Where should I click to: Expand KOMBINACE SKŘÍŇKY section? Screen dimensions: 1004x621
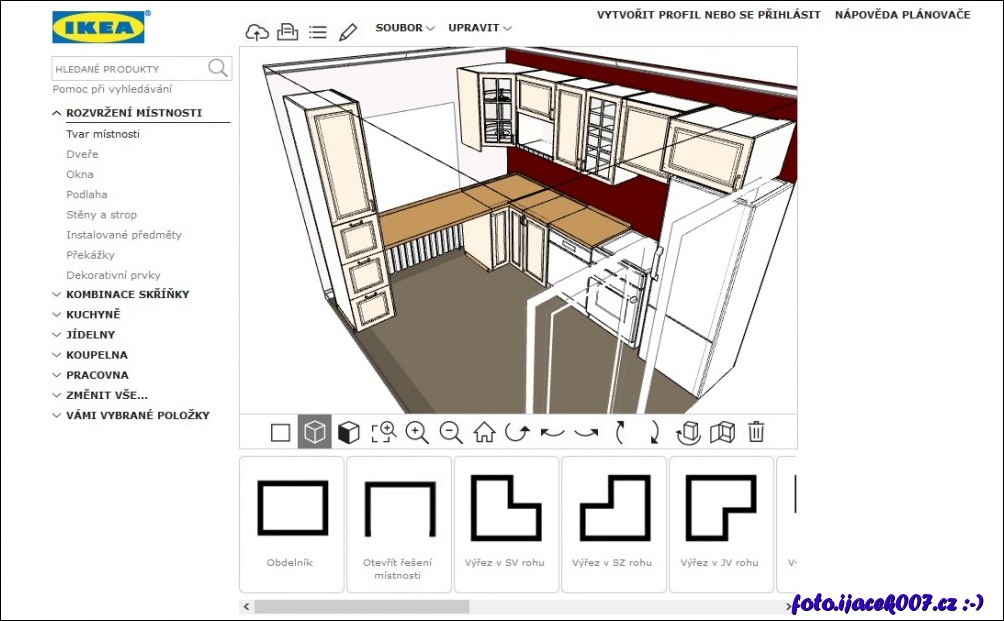(x=127, y=295)
